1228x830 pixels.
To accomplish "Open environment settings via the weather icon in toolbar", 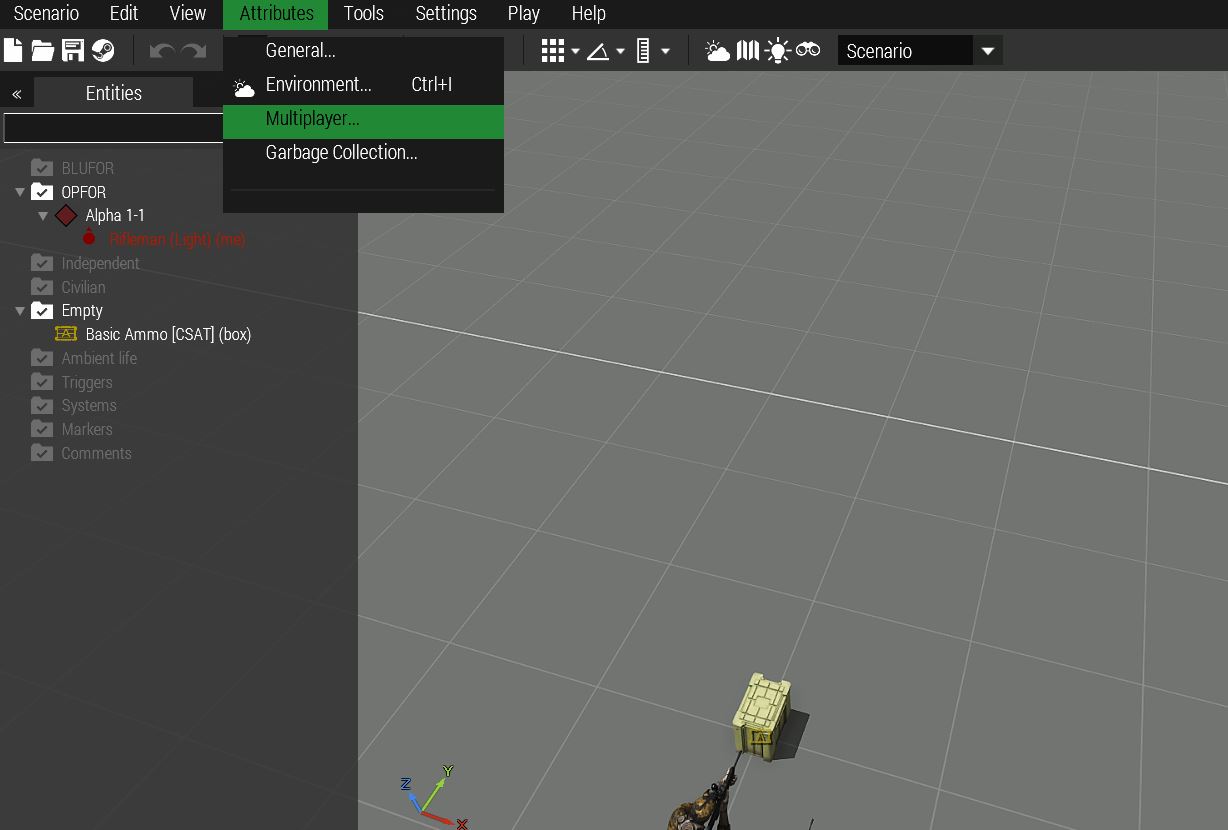I will coord(717,51).
